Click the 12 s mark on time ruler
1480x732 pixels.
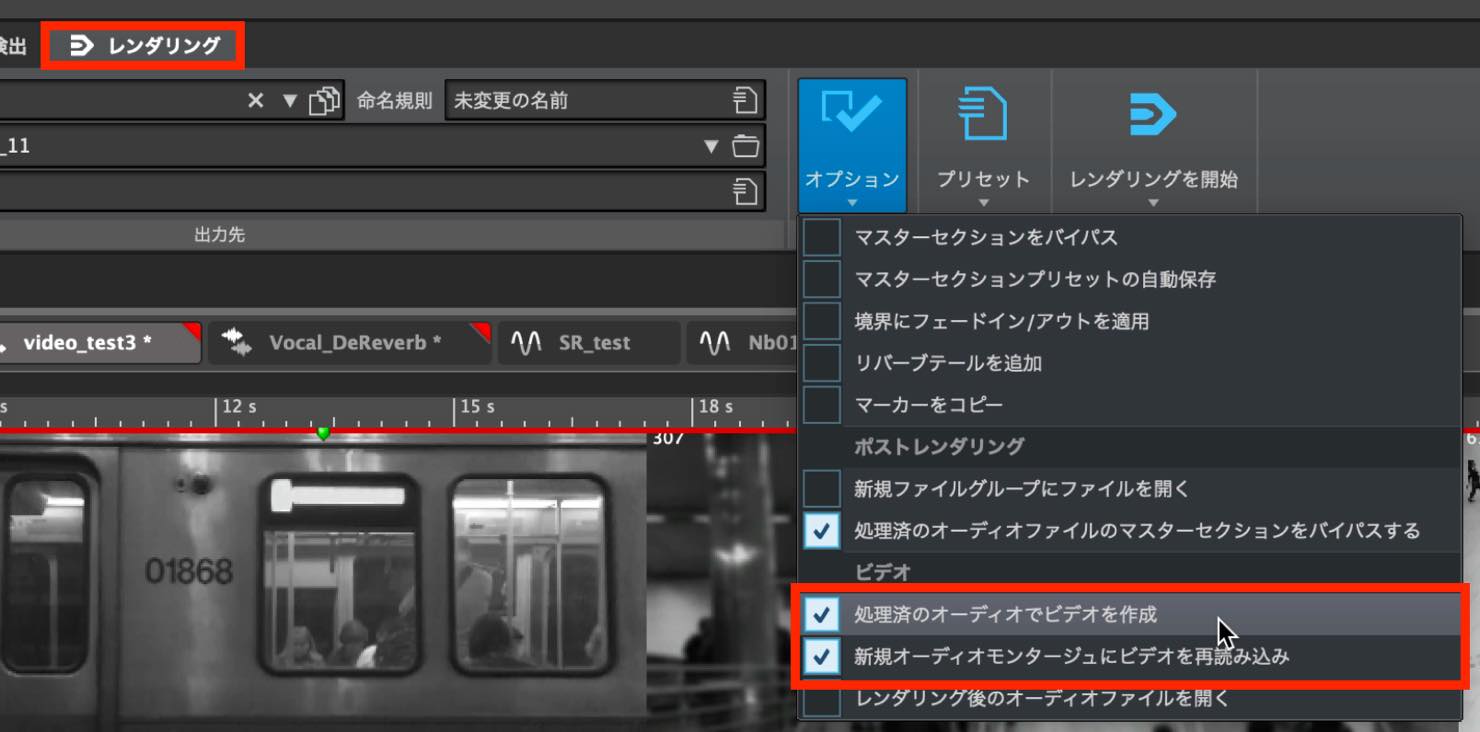239,407
